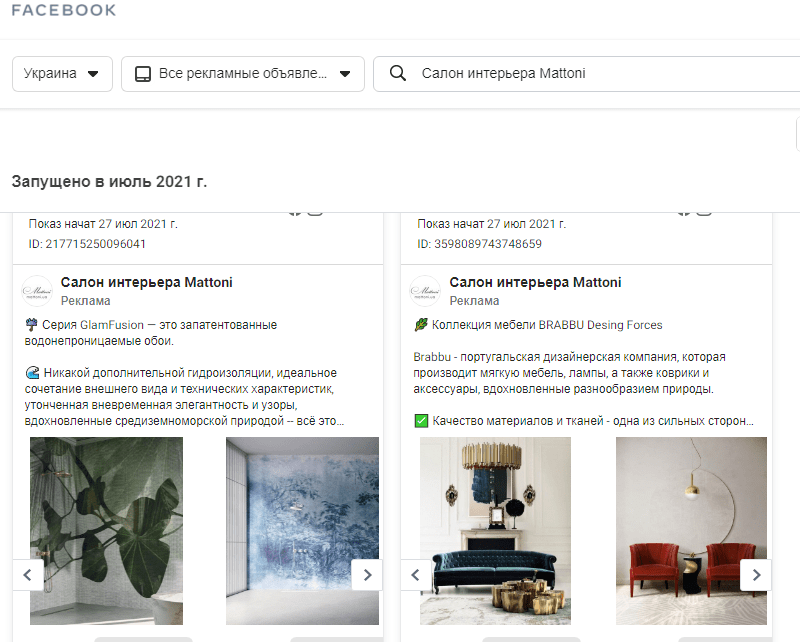This screenshot has width=800, height=642.
Task: Select ad ID 217715250096041 text
Action: (87, 244)
